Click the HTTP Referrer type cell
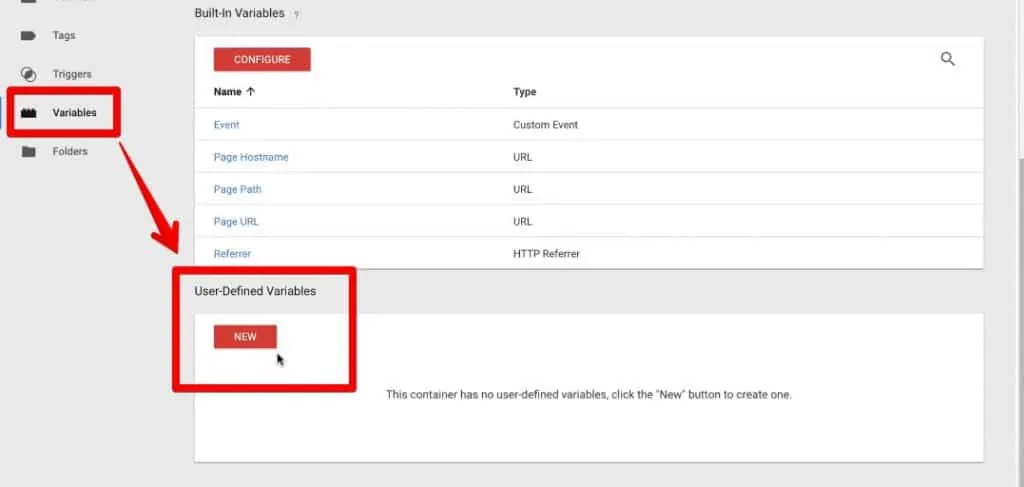 click(x=546, y=253)
